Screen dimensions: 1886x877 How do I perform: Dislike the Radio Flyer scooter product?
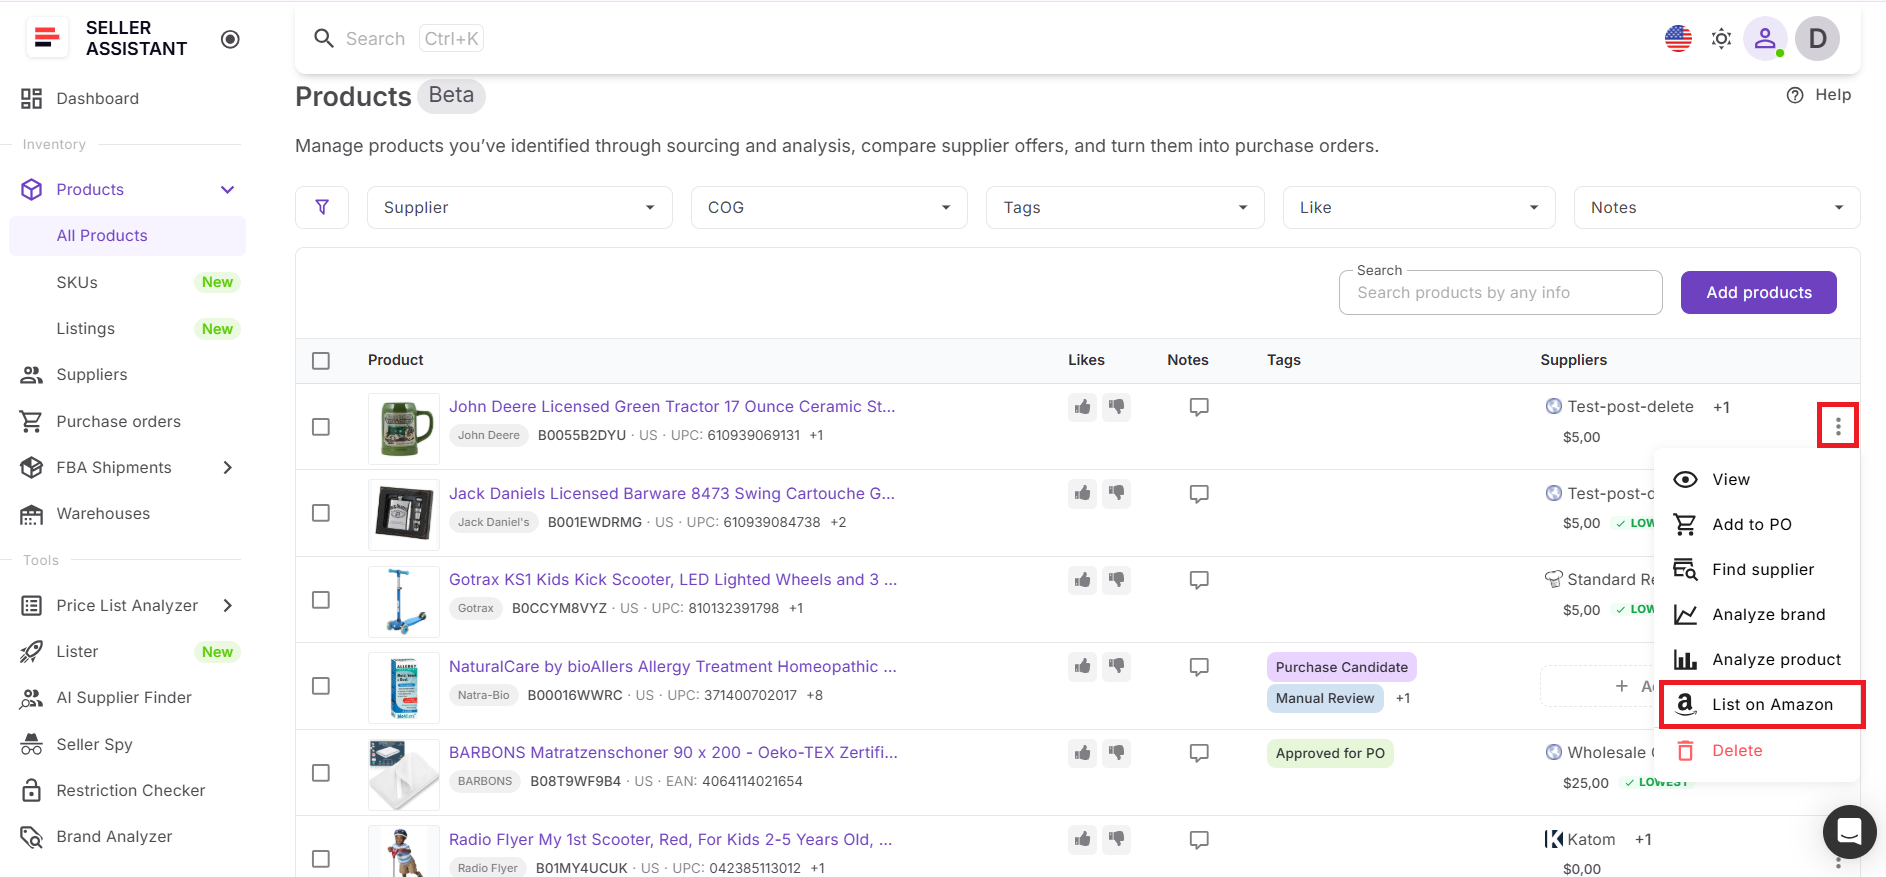coord(1116,839)
